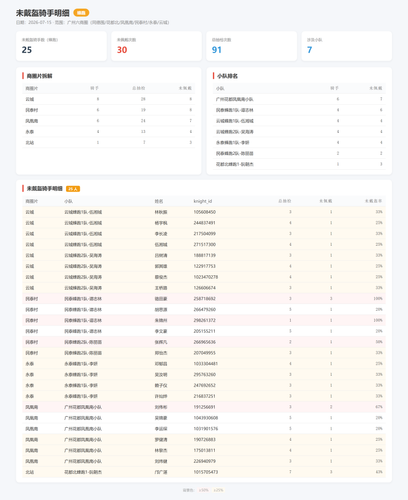Select knight ID 1023470278
The width and height of the screenshot is (408, 500).
coord(206,277)
